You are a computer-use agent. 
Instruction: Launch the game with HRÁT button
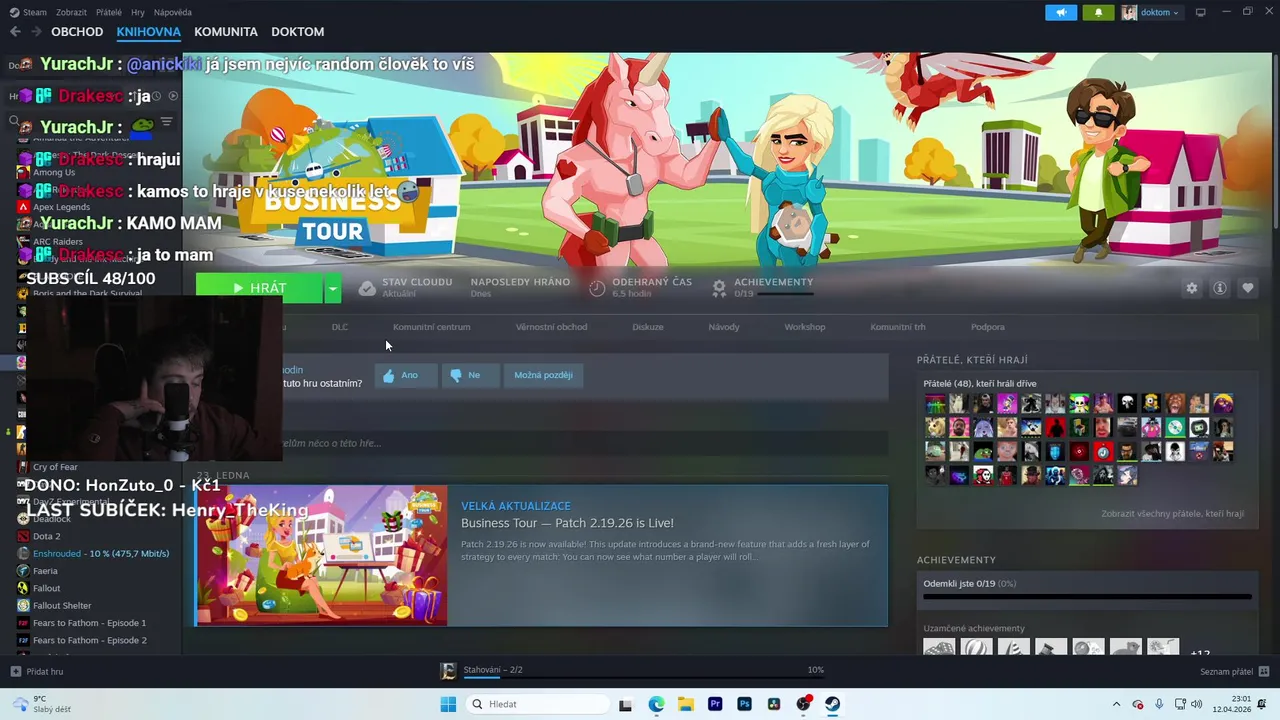(x=259, y=288)
